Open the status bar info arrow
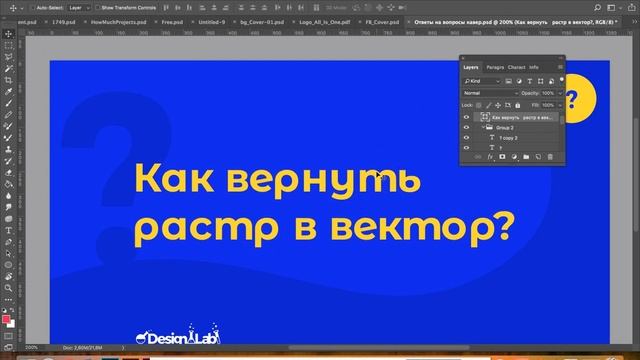The width and height of the screenshot is (640, 360). pyautogui.click(x=123, y=348)
